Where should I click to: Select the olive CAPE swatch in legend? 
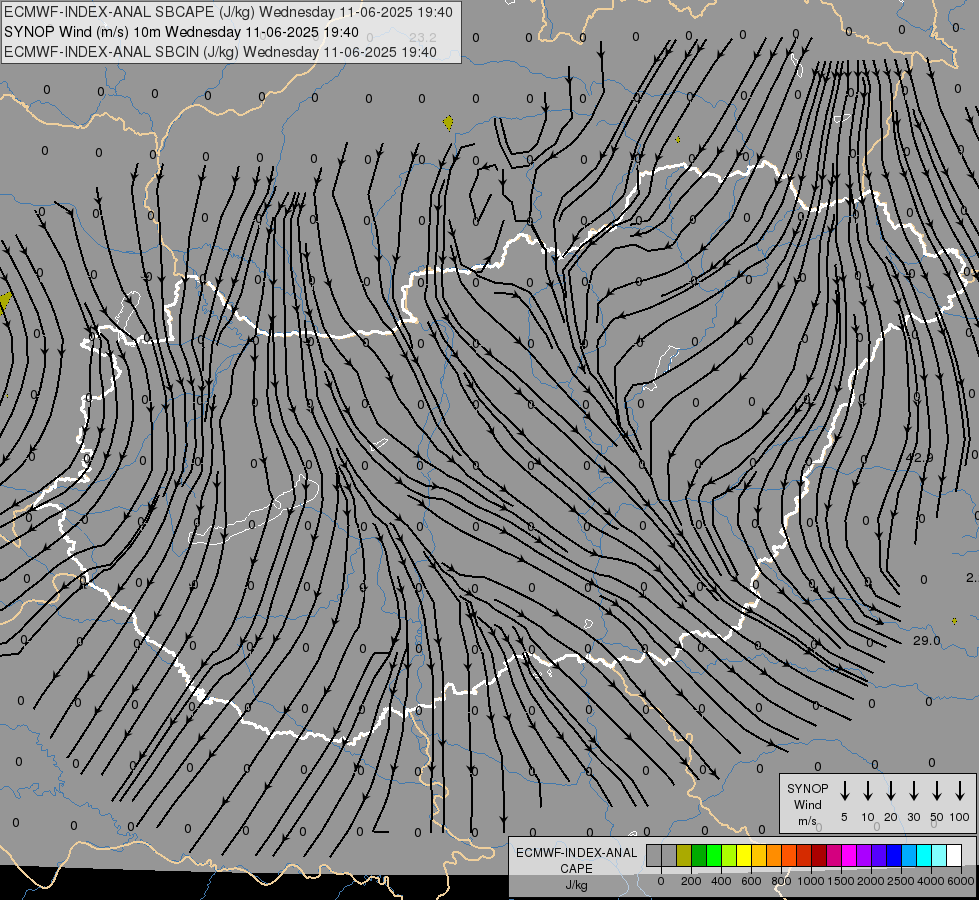tap(684, 855)
